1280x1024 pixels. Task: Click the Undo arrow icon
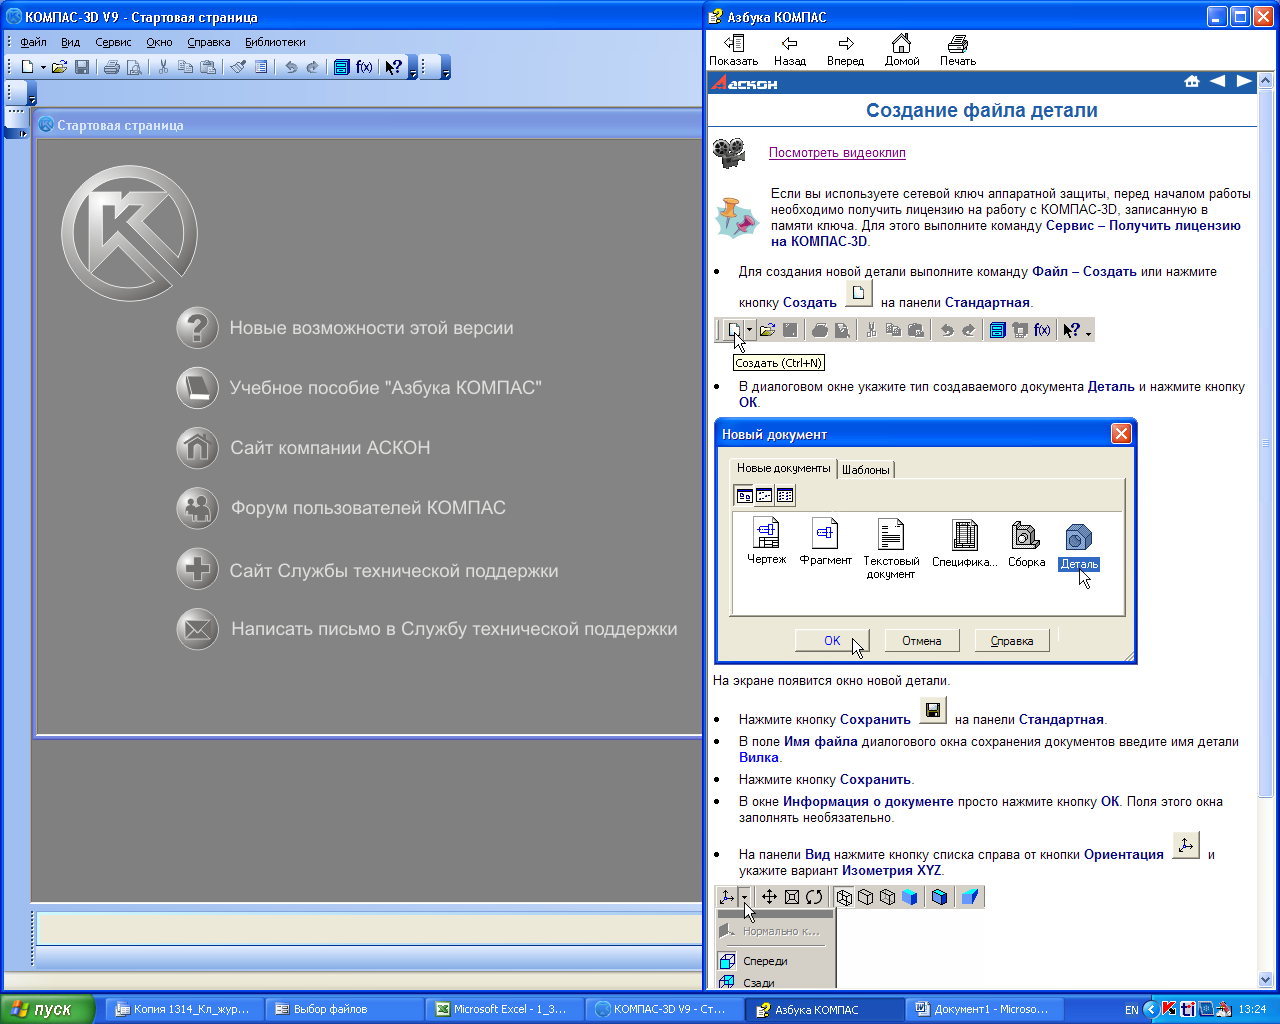point(291,67)
